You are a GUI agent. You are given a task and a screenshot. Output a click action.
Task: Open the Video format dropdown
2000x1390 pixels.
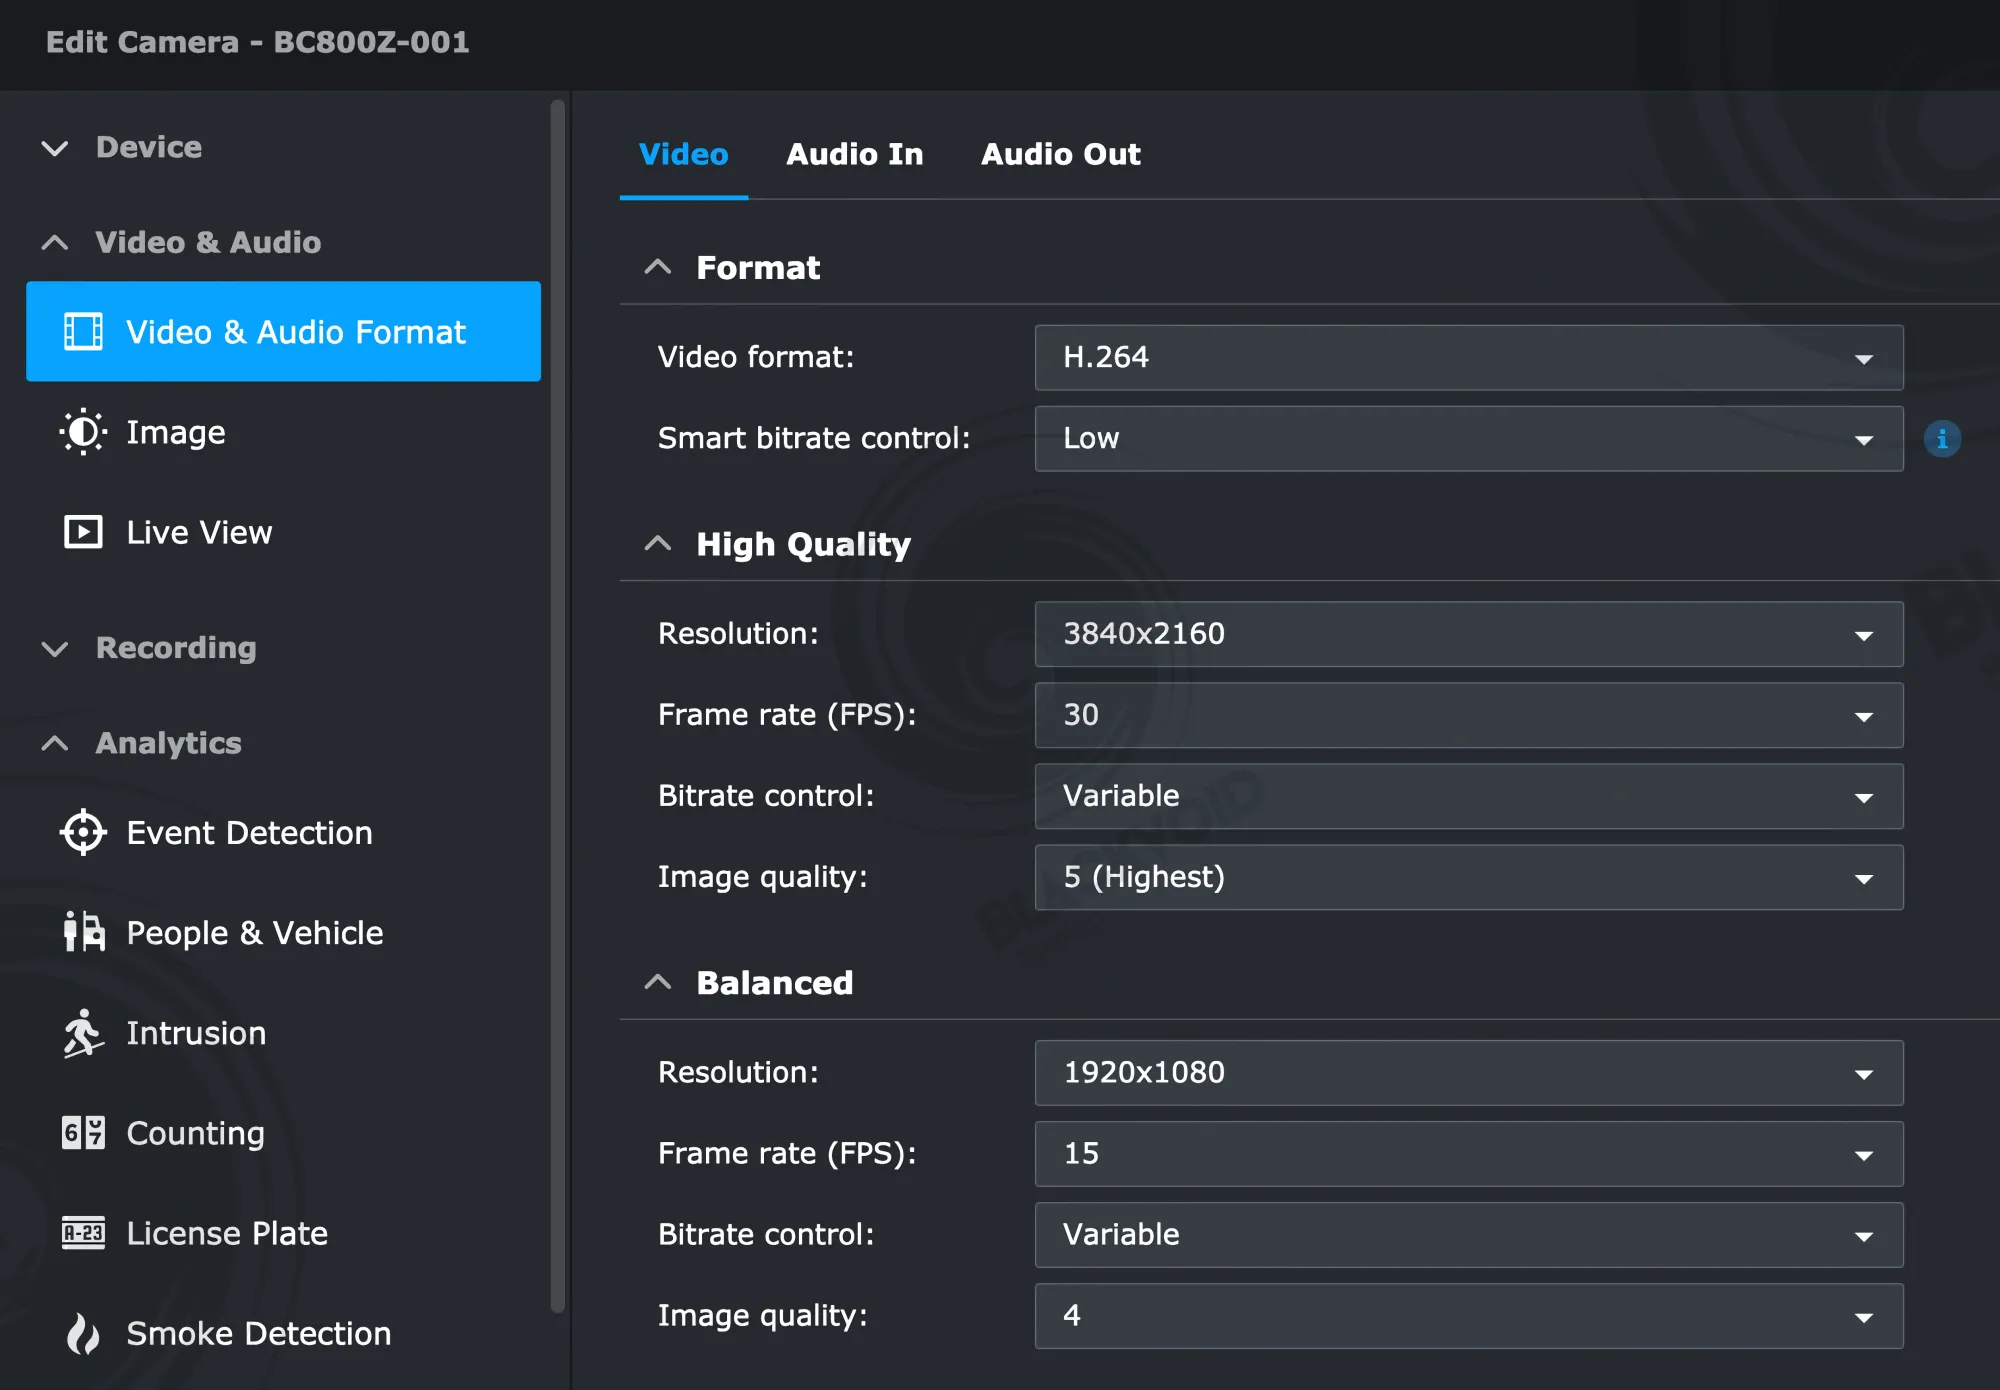click(x=1468, y=357)
